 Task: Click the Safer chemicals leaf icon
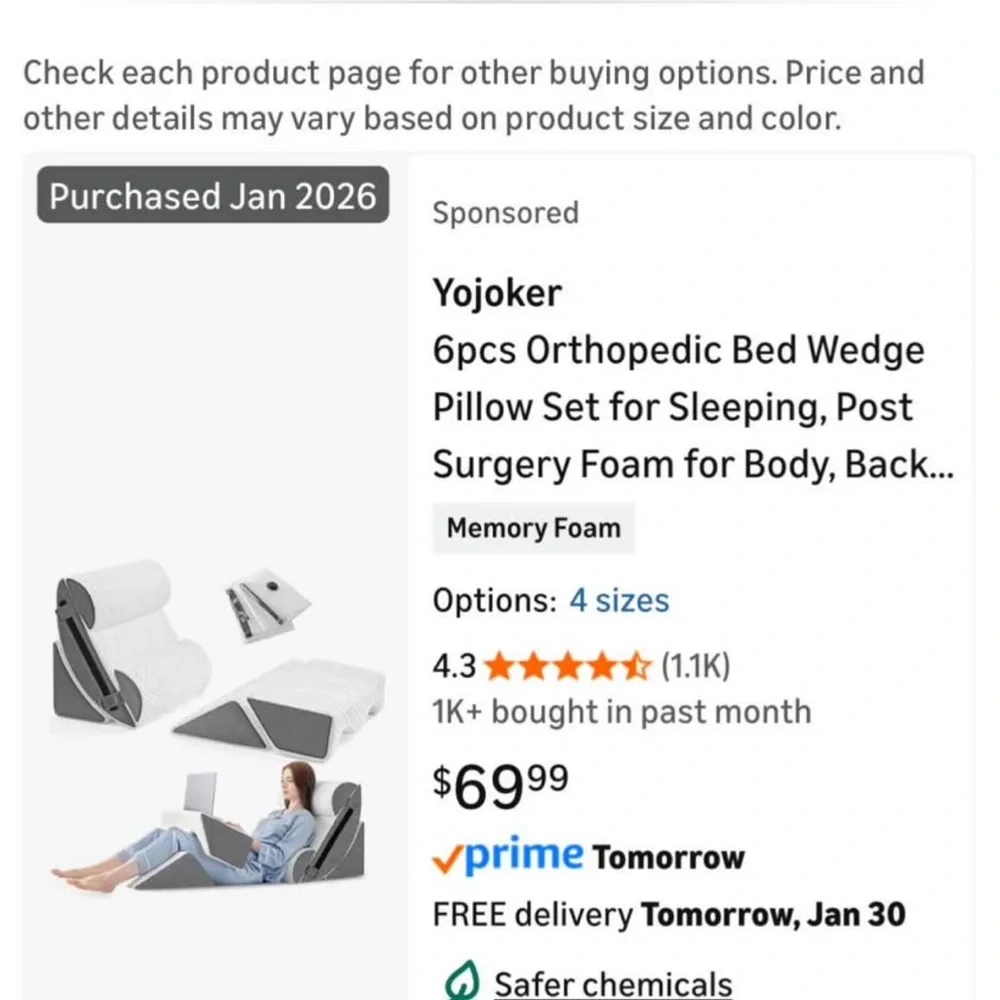point(460,983)
